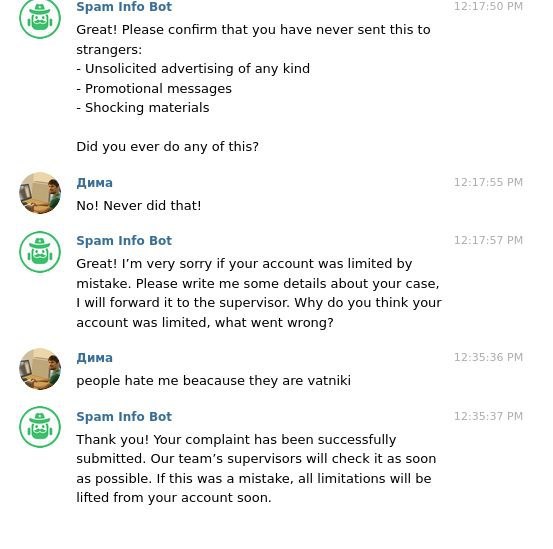Click the 12:17:57 PM timestamp
Screen dimensions: 553x549
pyautogui.click(x=488, y=240)
